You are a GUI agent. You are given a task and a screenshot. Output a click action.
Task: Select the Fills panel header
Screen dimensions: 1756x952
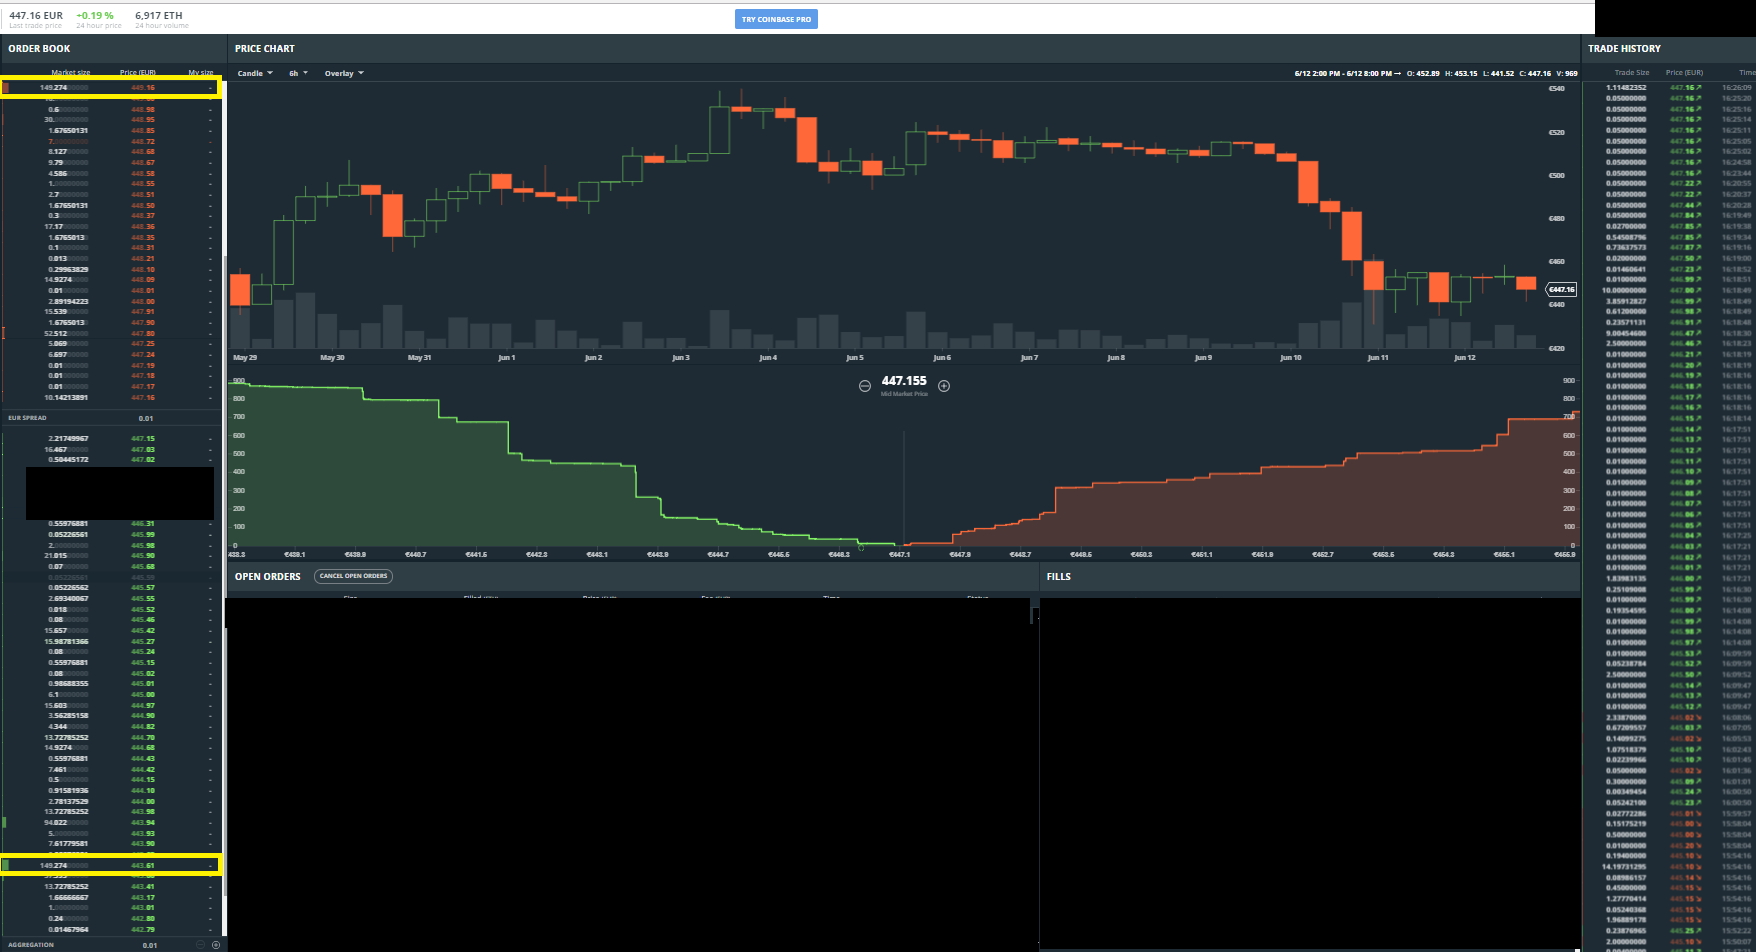pyautogui.click(x=1059, y=577)
